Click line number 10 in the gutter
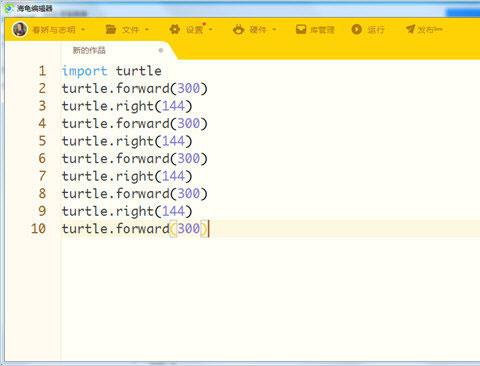The image size is (480, 366). [x=38, y=229]
